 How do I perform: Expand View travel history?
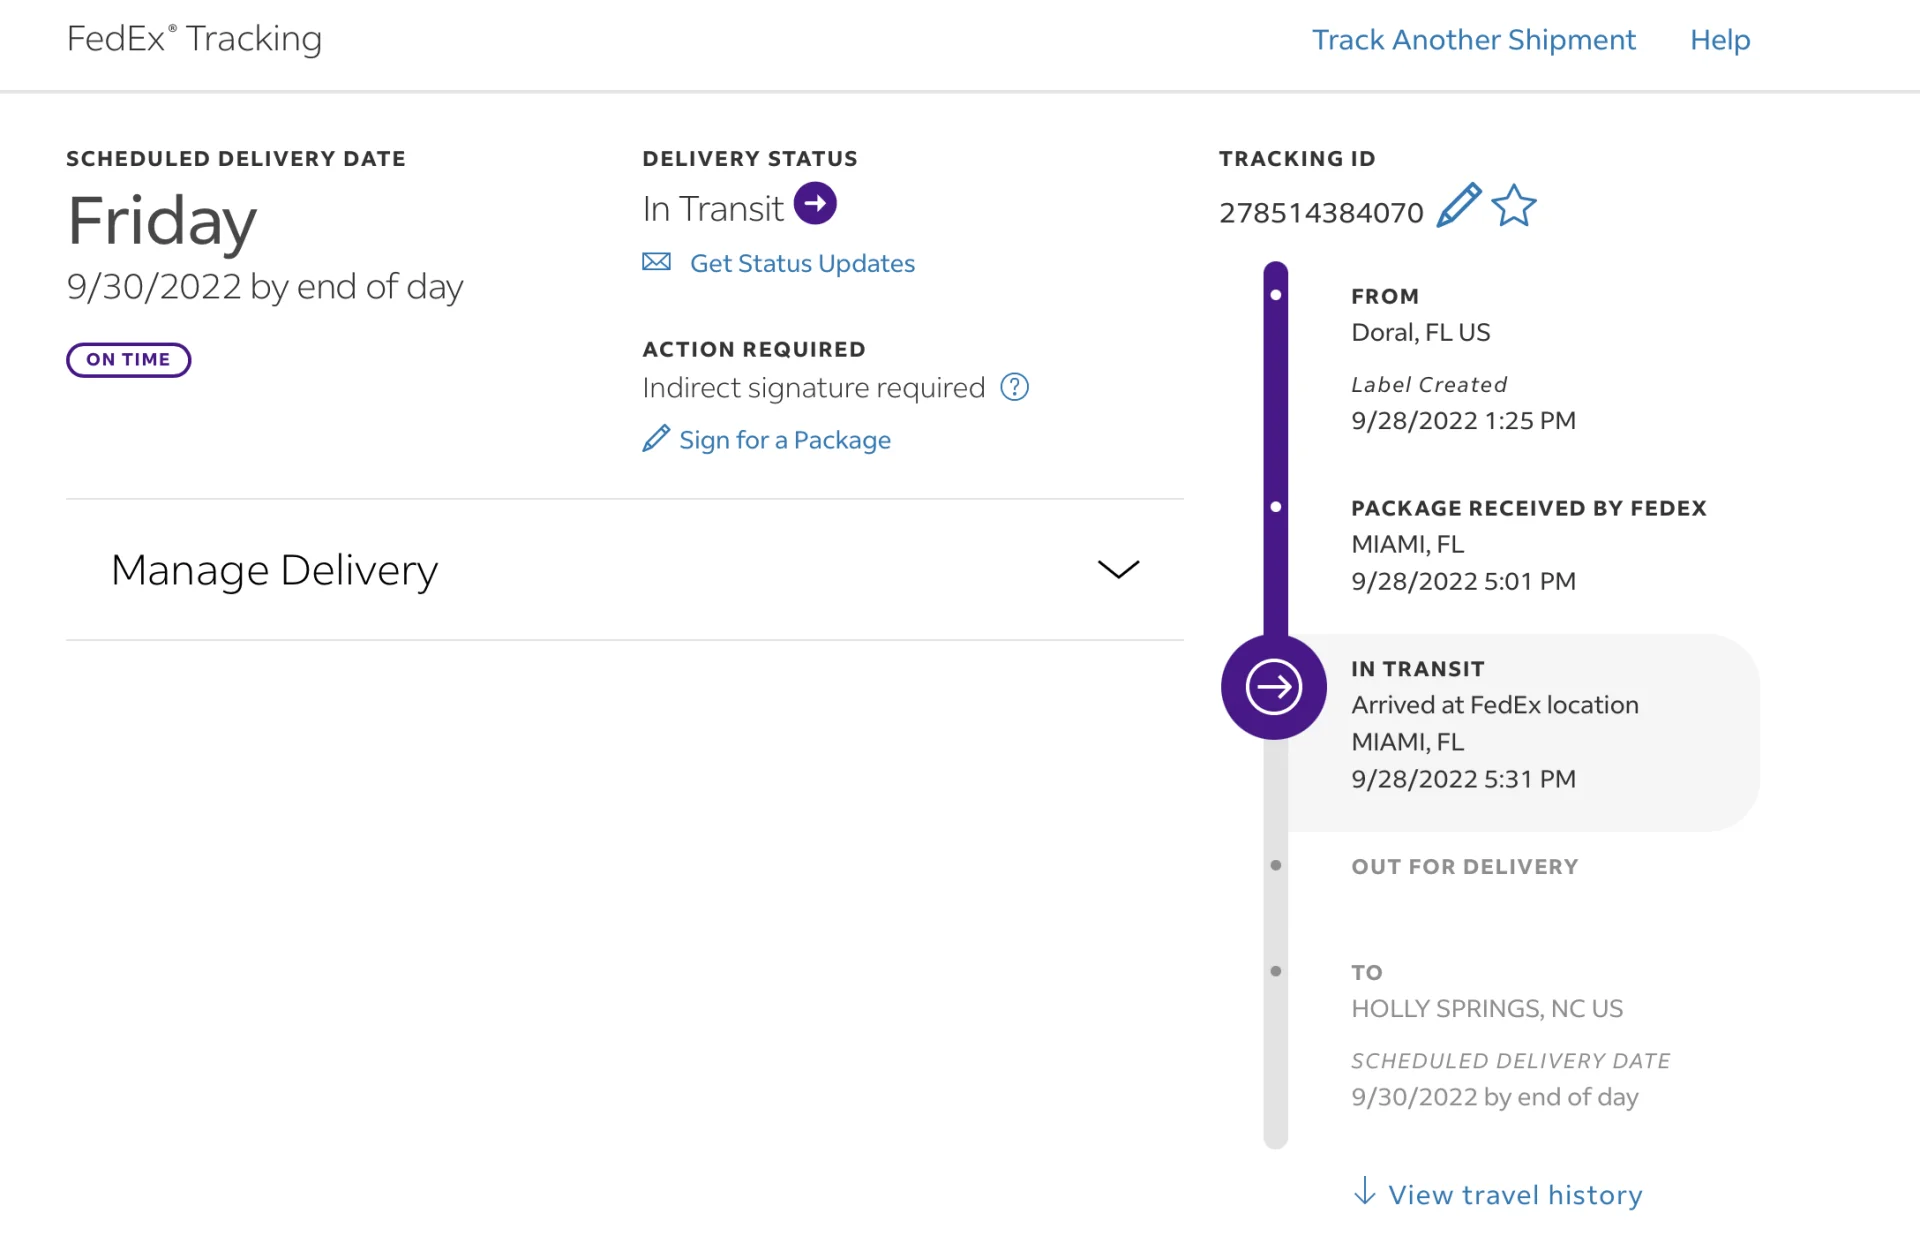pyautogui.click(x=1514, y=1195)
